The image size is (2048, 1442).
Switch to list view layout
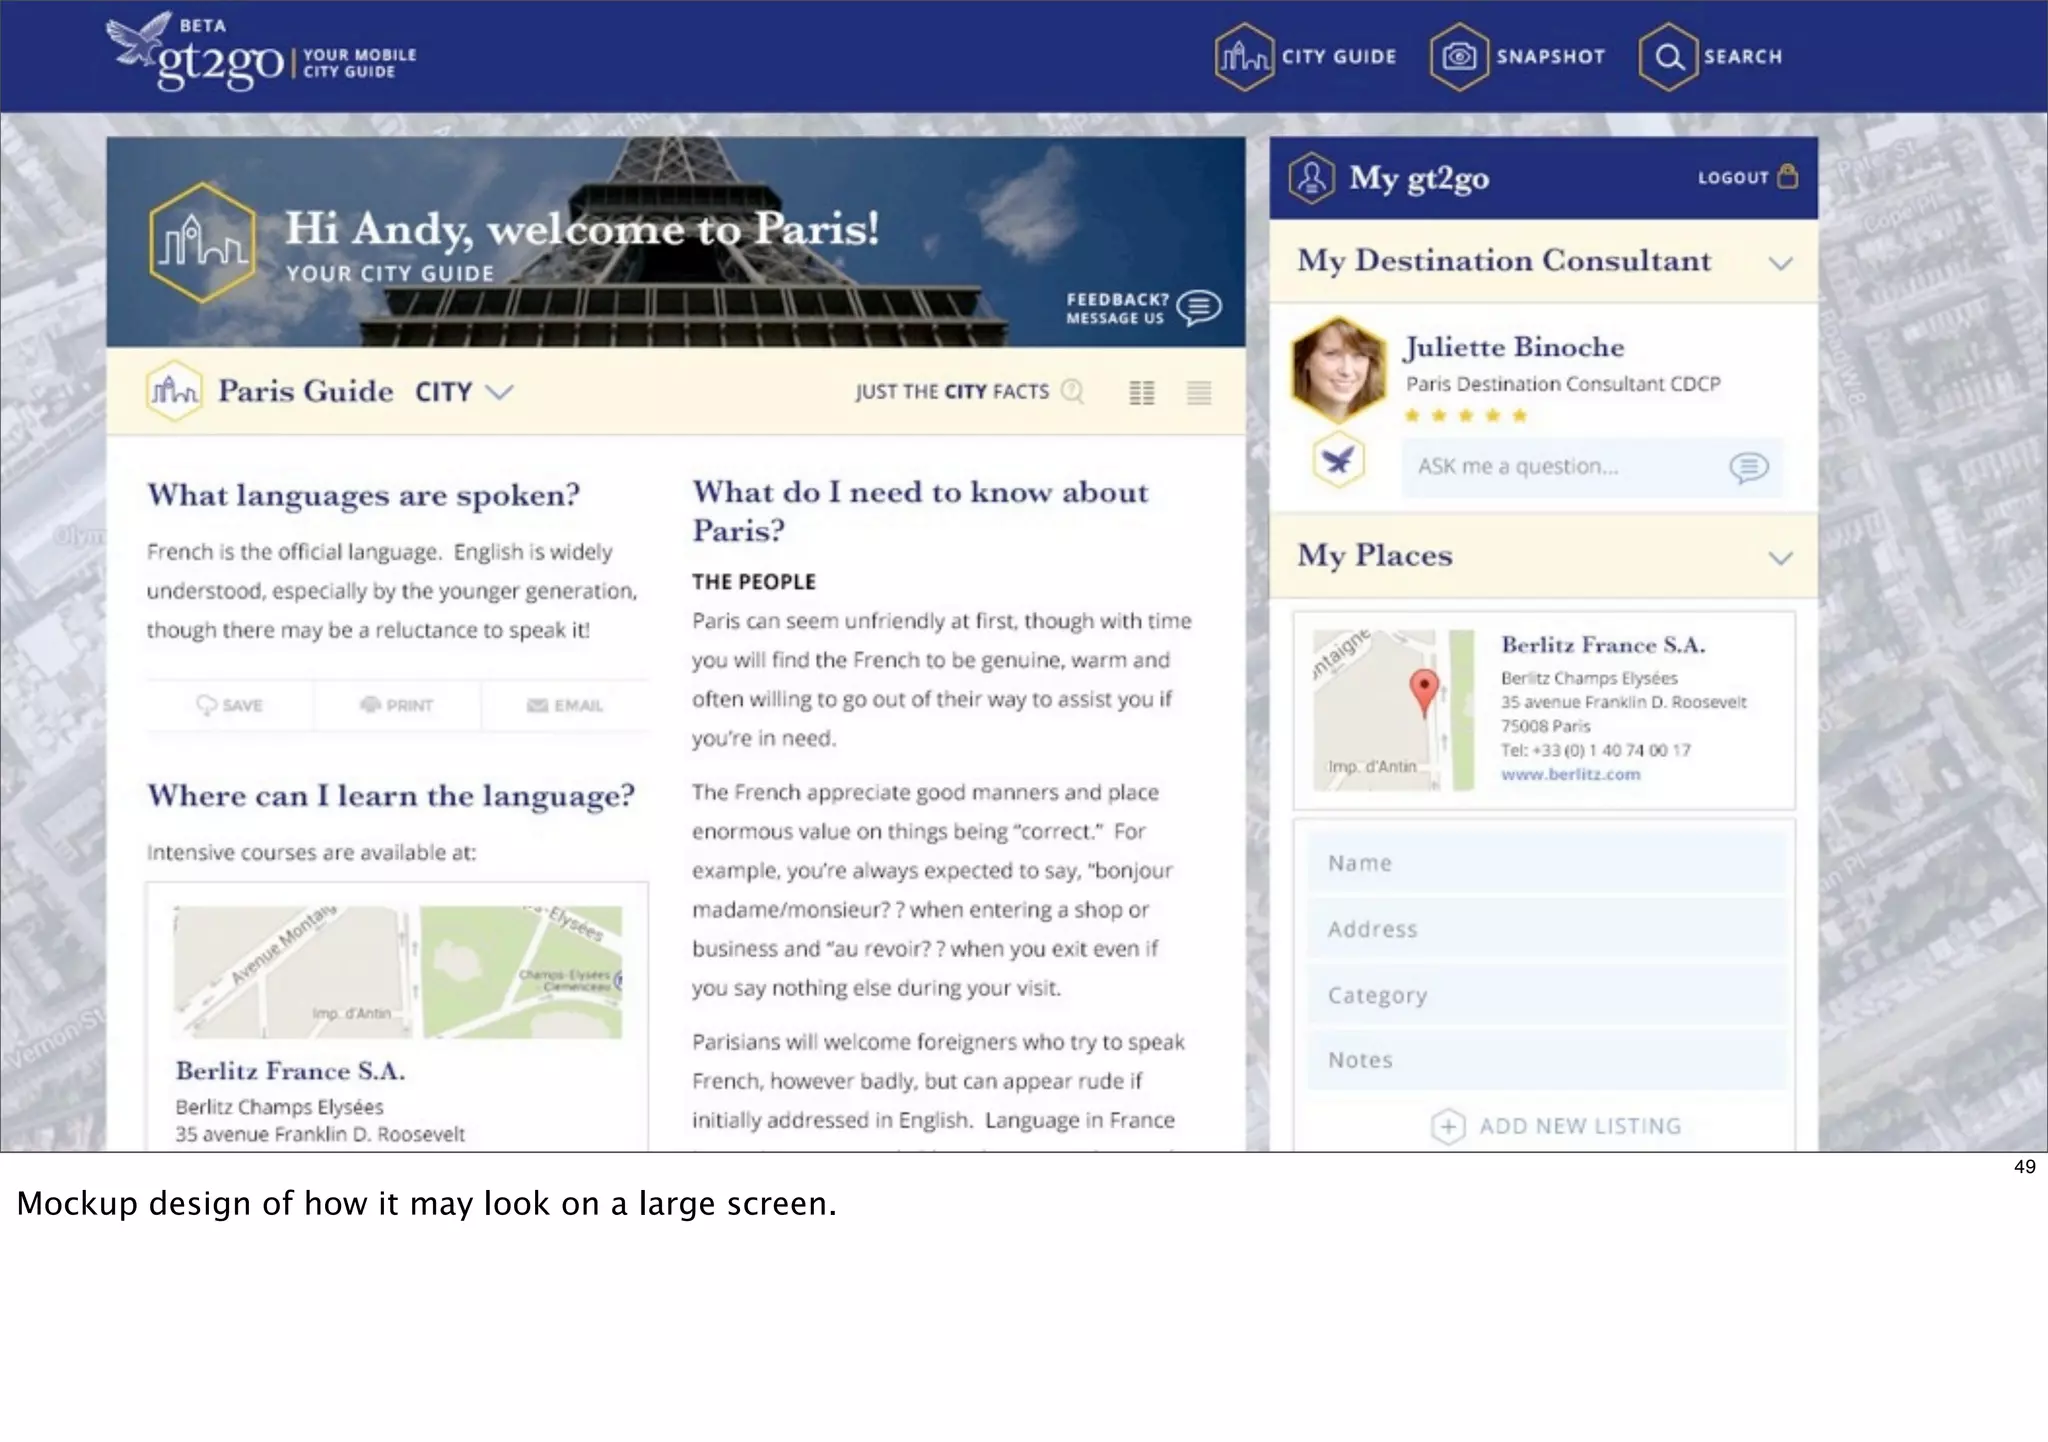[1199, 392]
